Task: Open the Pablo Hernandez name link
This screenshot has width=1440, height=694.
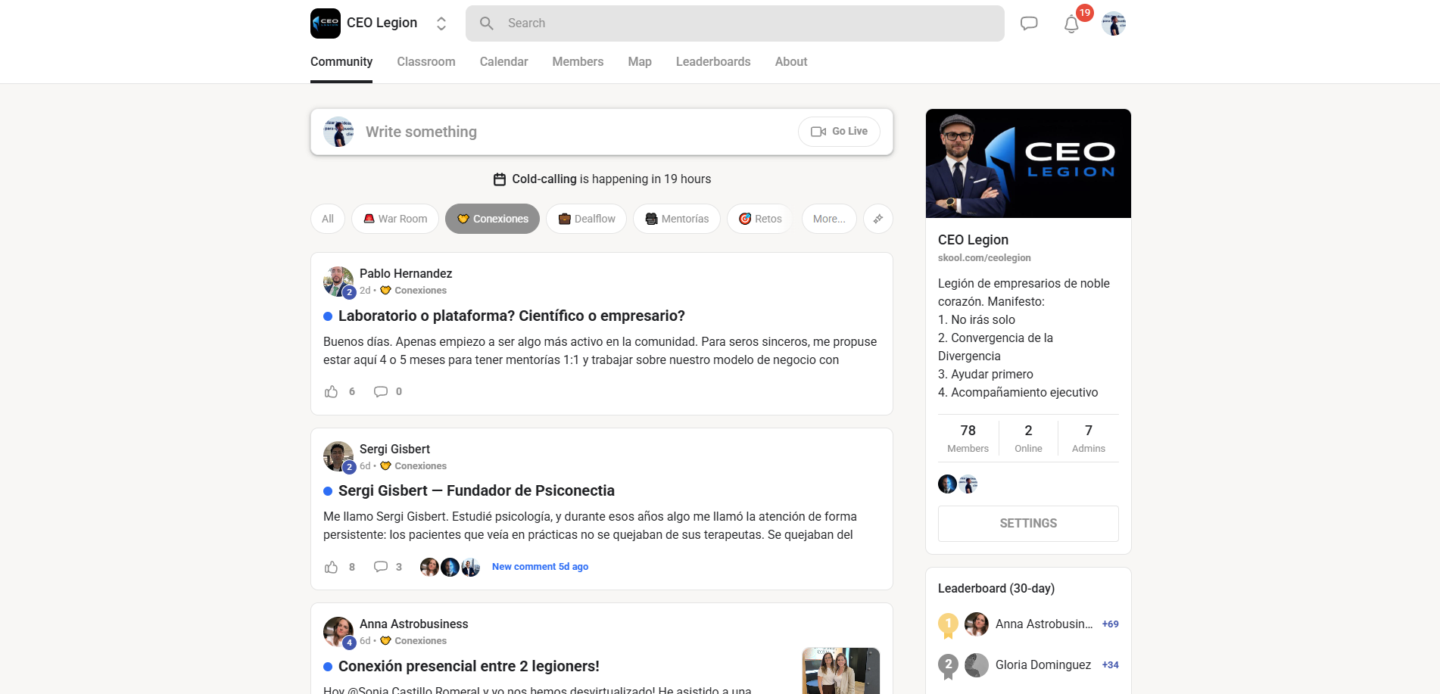Action: click(x=406, y=274)
